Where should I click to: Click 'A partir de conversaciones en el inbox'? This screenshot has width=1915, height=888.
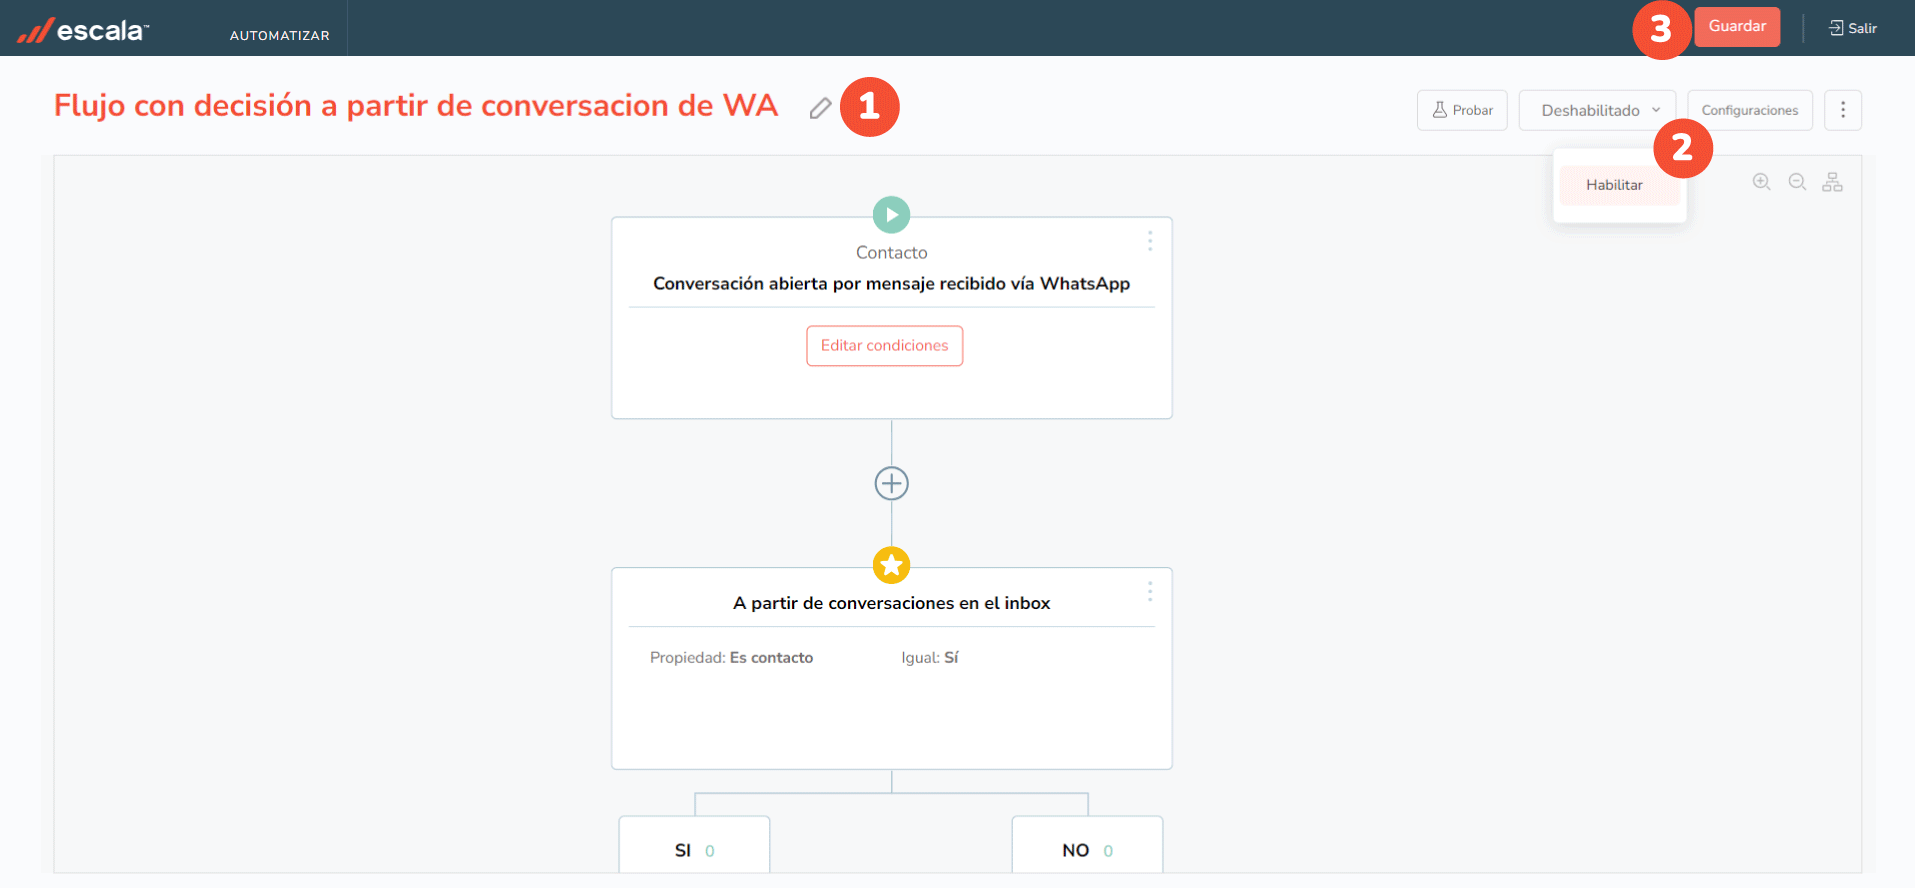click(892, 603)
